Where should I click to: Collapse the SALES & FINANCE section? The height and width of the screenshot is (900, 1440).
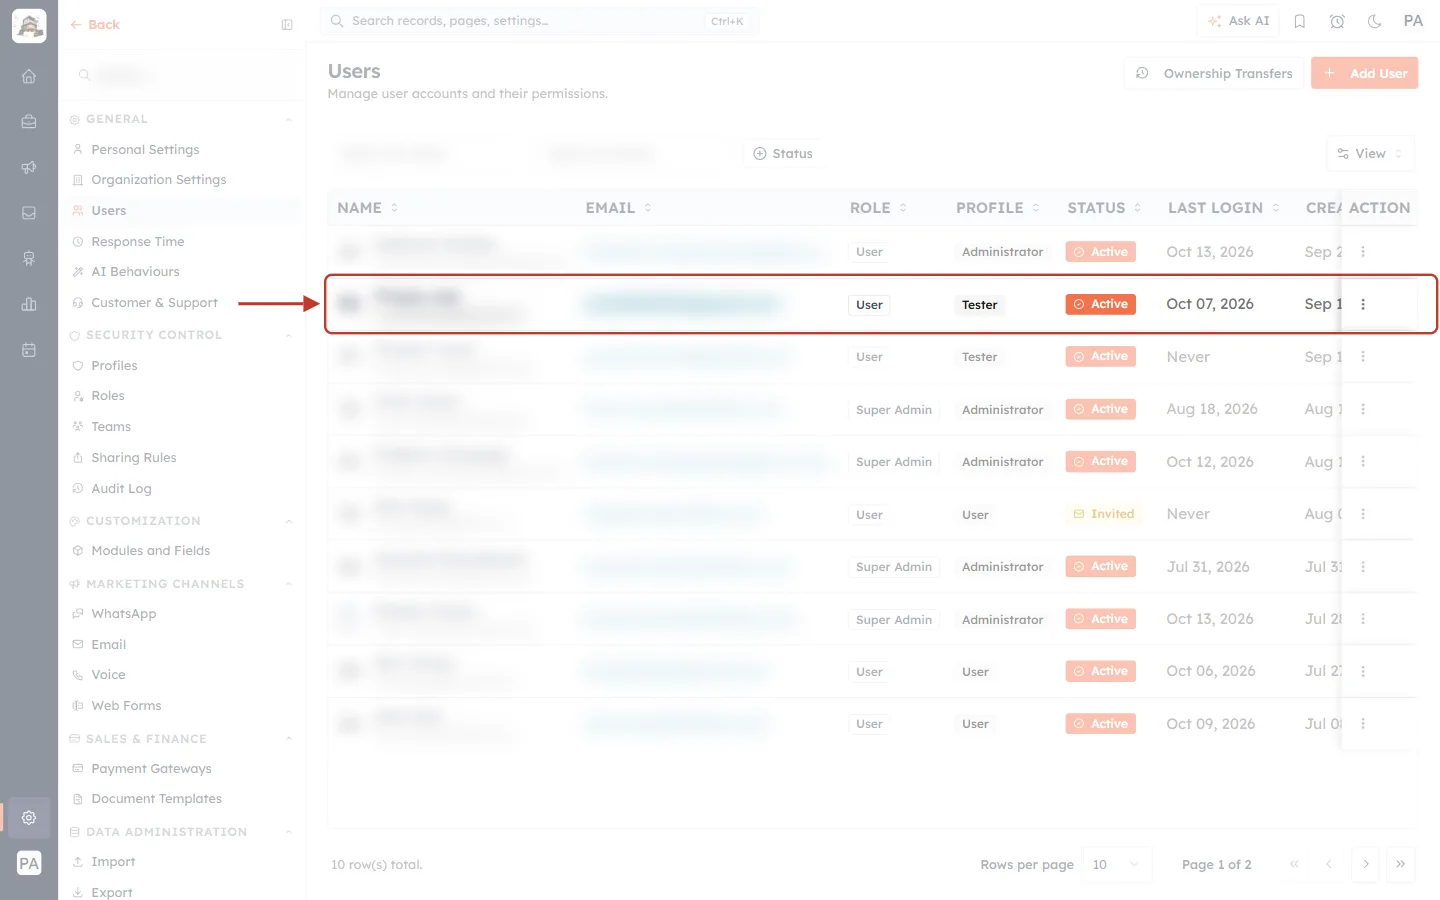coord(289,739)
